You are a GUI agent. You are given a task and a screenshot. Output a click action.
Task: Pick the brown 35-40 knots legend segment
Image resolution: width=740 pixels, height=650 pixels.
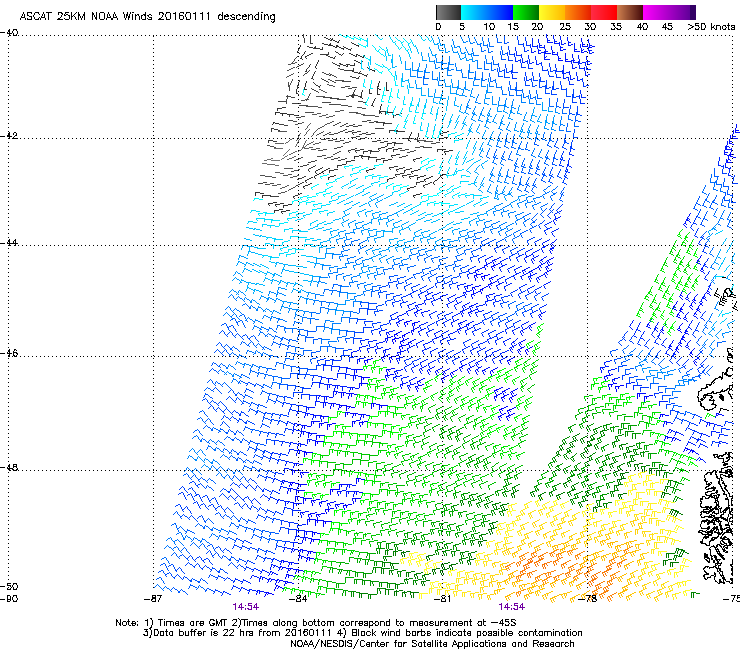coord(630,12)
